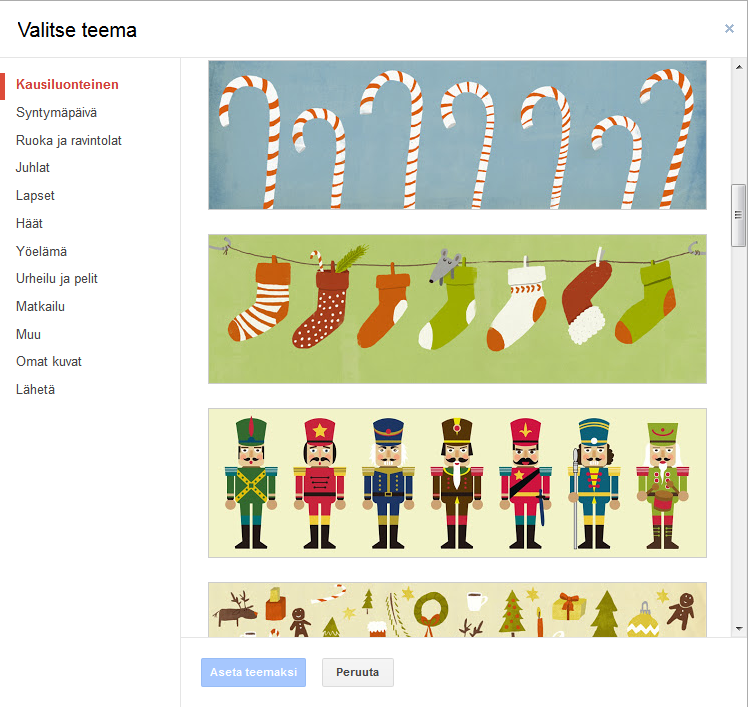Go to Lähetä upload option

(x=35, y=389)
